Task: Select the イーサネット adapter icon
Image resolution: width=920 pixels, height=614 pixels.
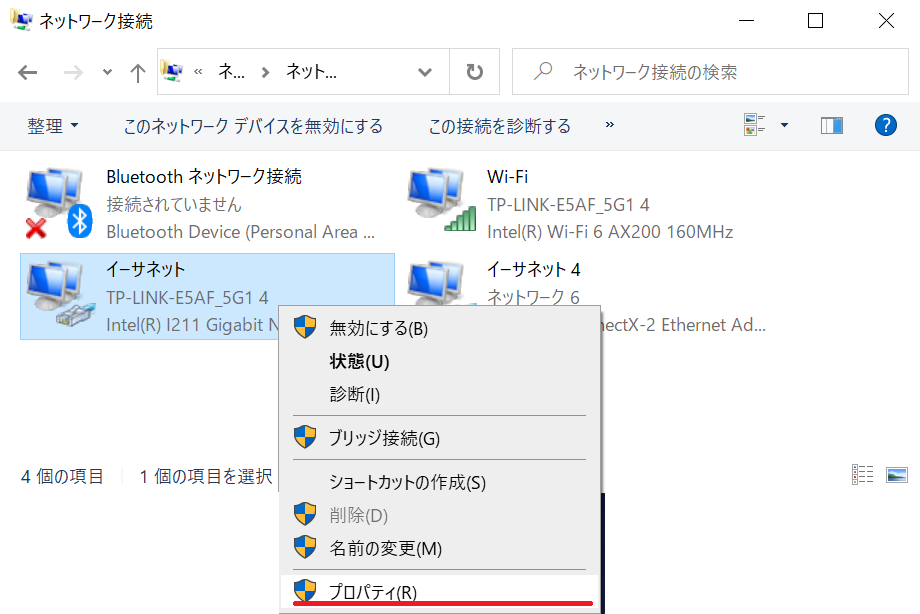Action: 60,294
